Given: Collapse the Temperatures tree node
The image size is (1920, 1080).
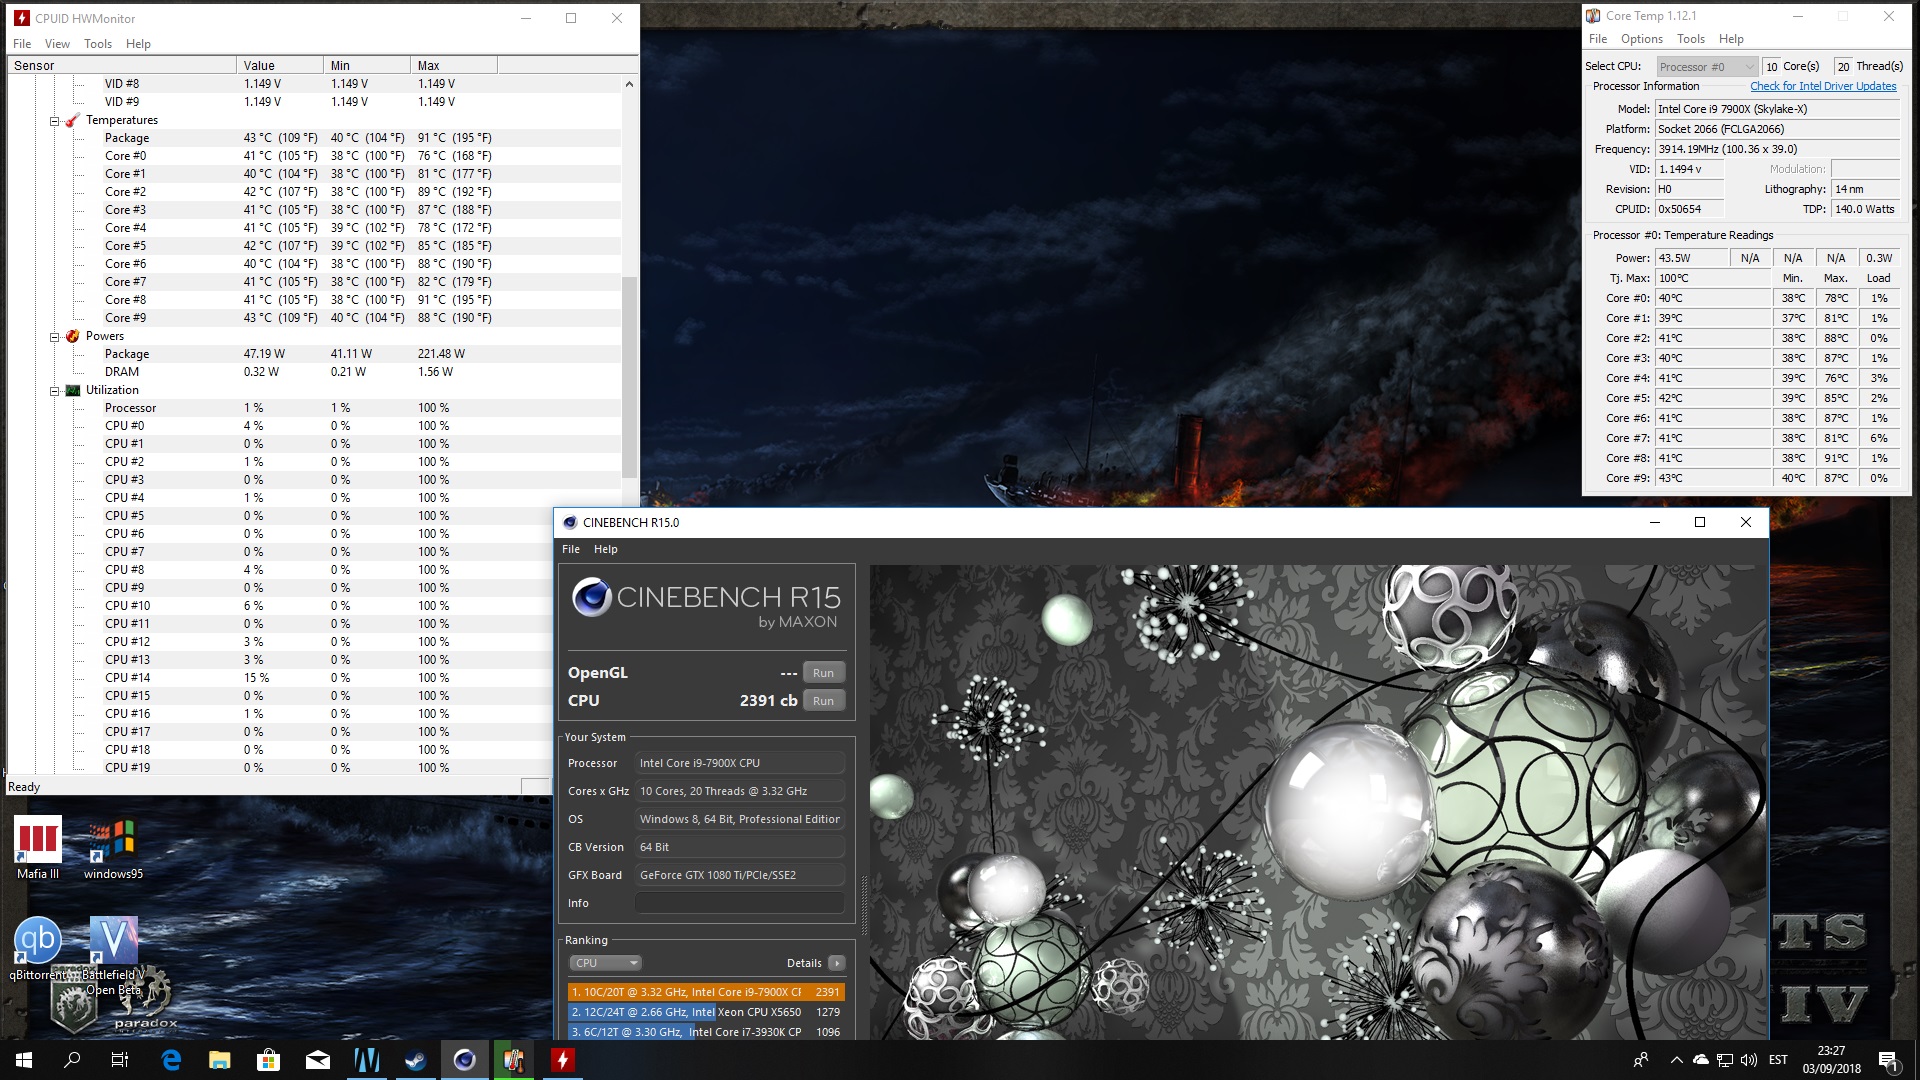Looking at the screenshot, I should (x=55, y=121).
